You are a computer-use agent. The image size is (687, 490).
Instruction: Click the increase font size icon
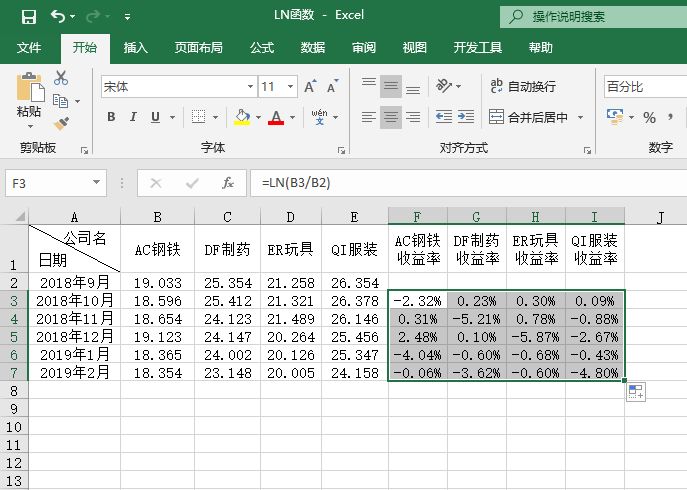coord(306,87)
